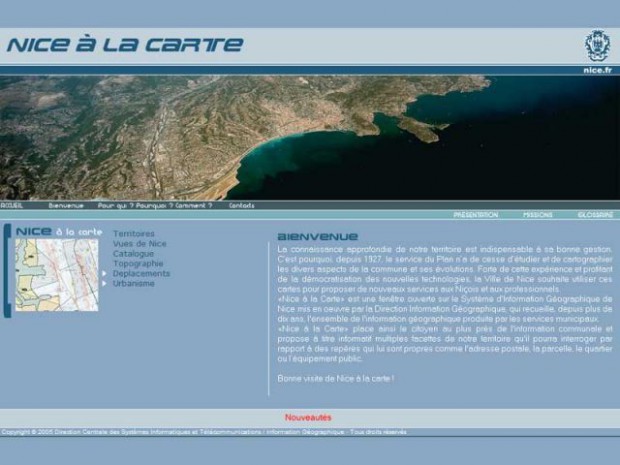This screenshot has height=465, width=620.
Task: Click the aerial photo banner of Nice
Action: coord(310,138)
